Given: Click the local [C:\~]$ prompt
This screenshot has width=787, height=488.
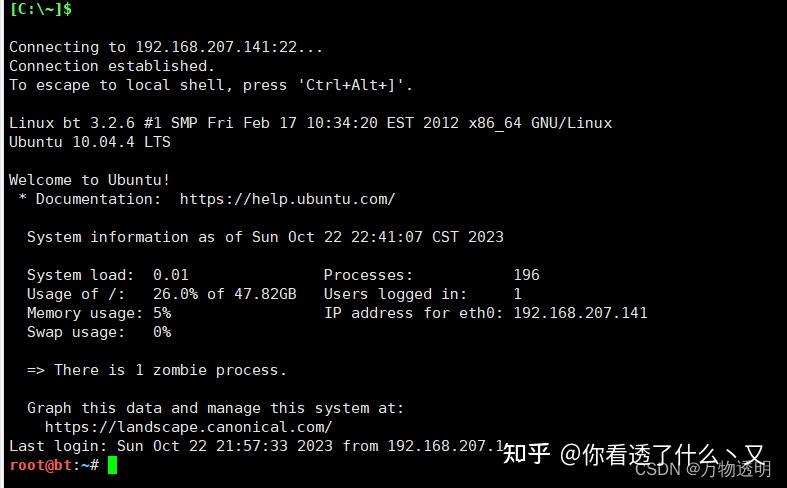Looking at the screenshot, I should click(x=41, y=9).
